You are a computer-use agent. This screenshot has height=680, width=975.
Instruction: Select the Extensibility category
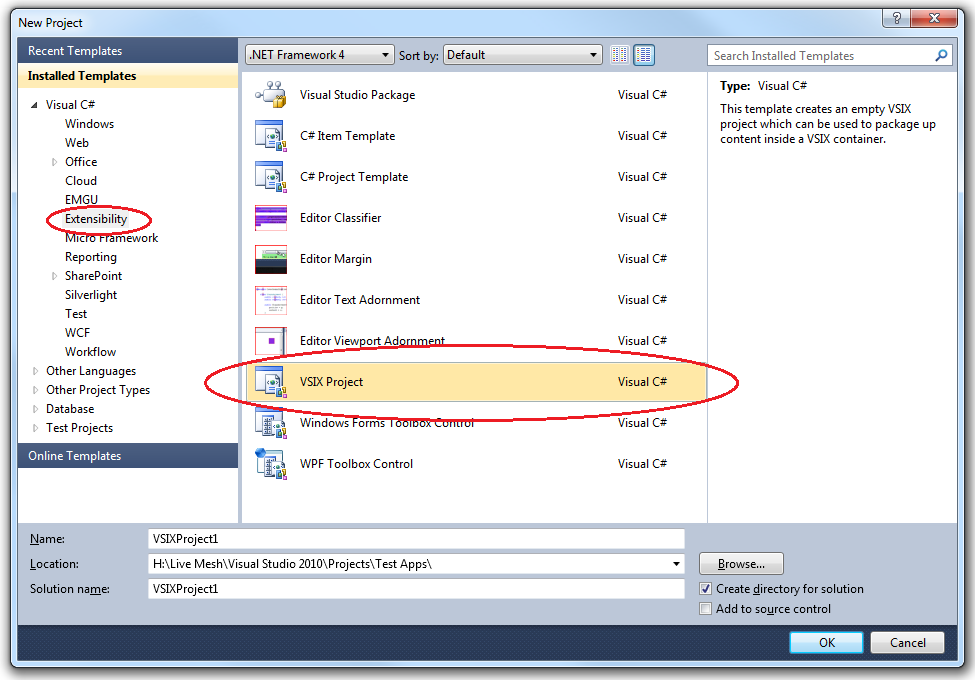96,219
